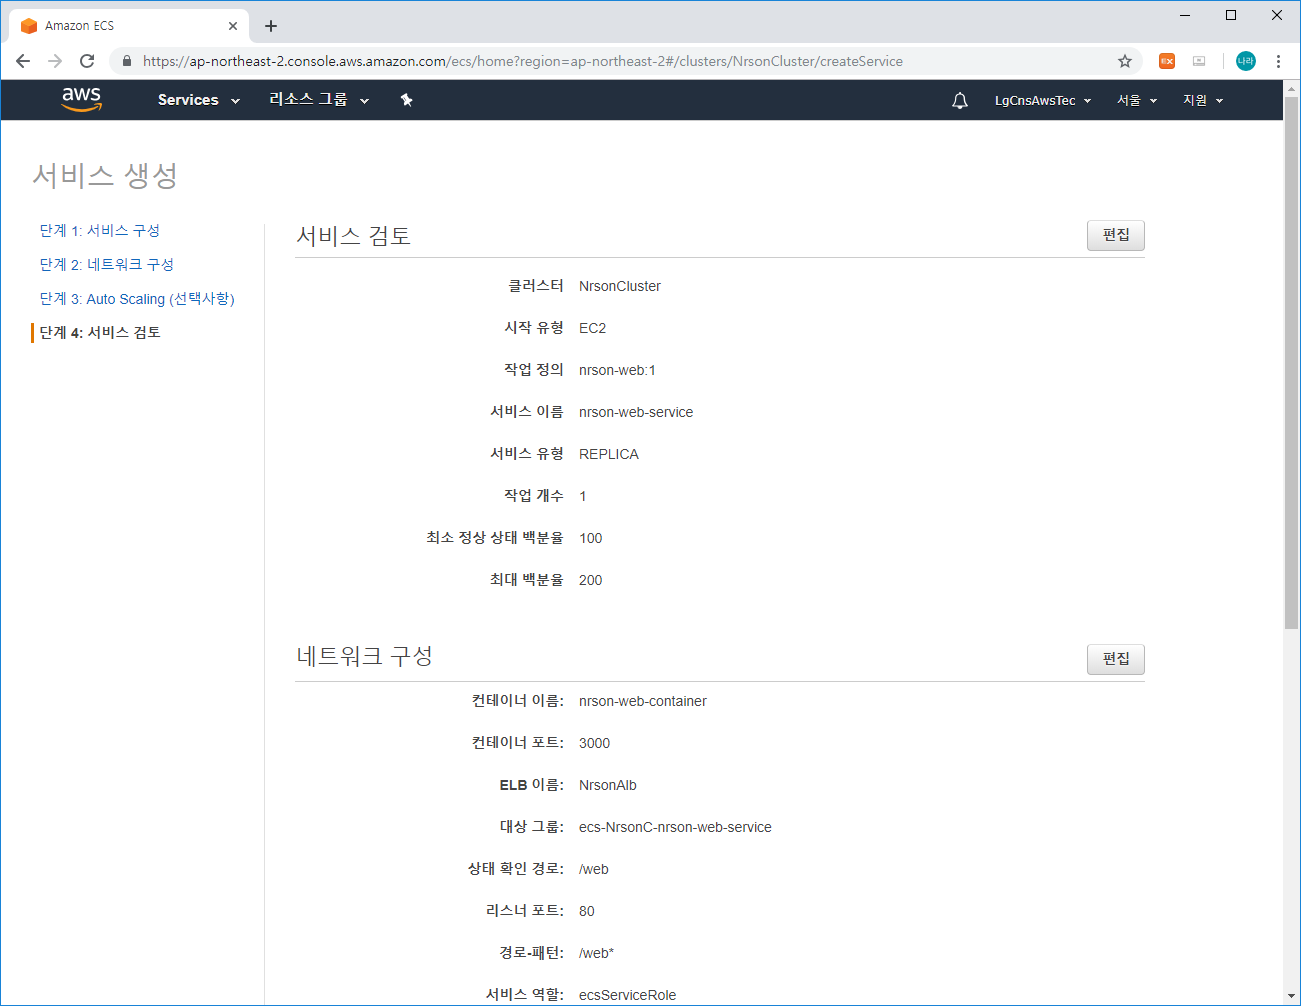The height and width of the screenshot is (1006, 1301).
Task: Open the 지원 support dropdown
Action: click(1203, 100)
